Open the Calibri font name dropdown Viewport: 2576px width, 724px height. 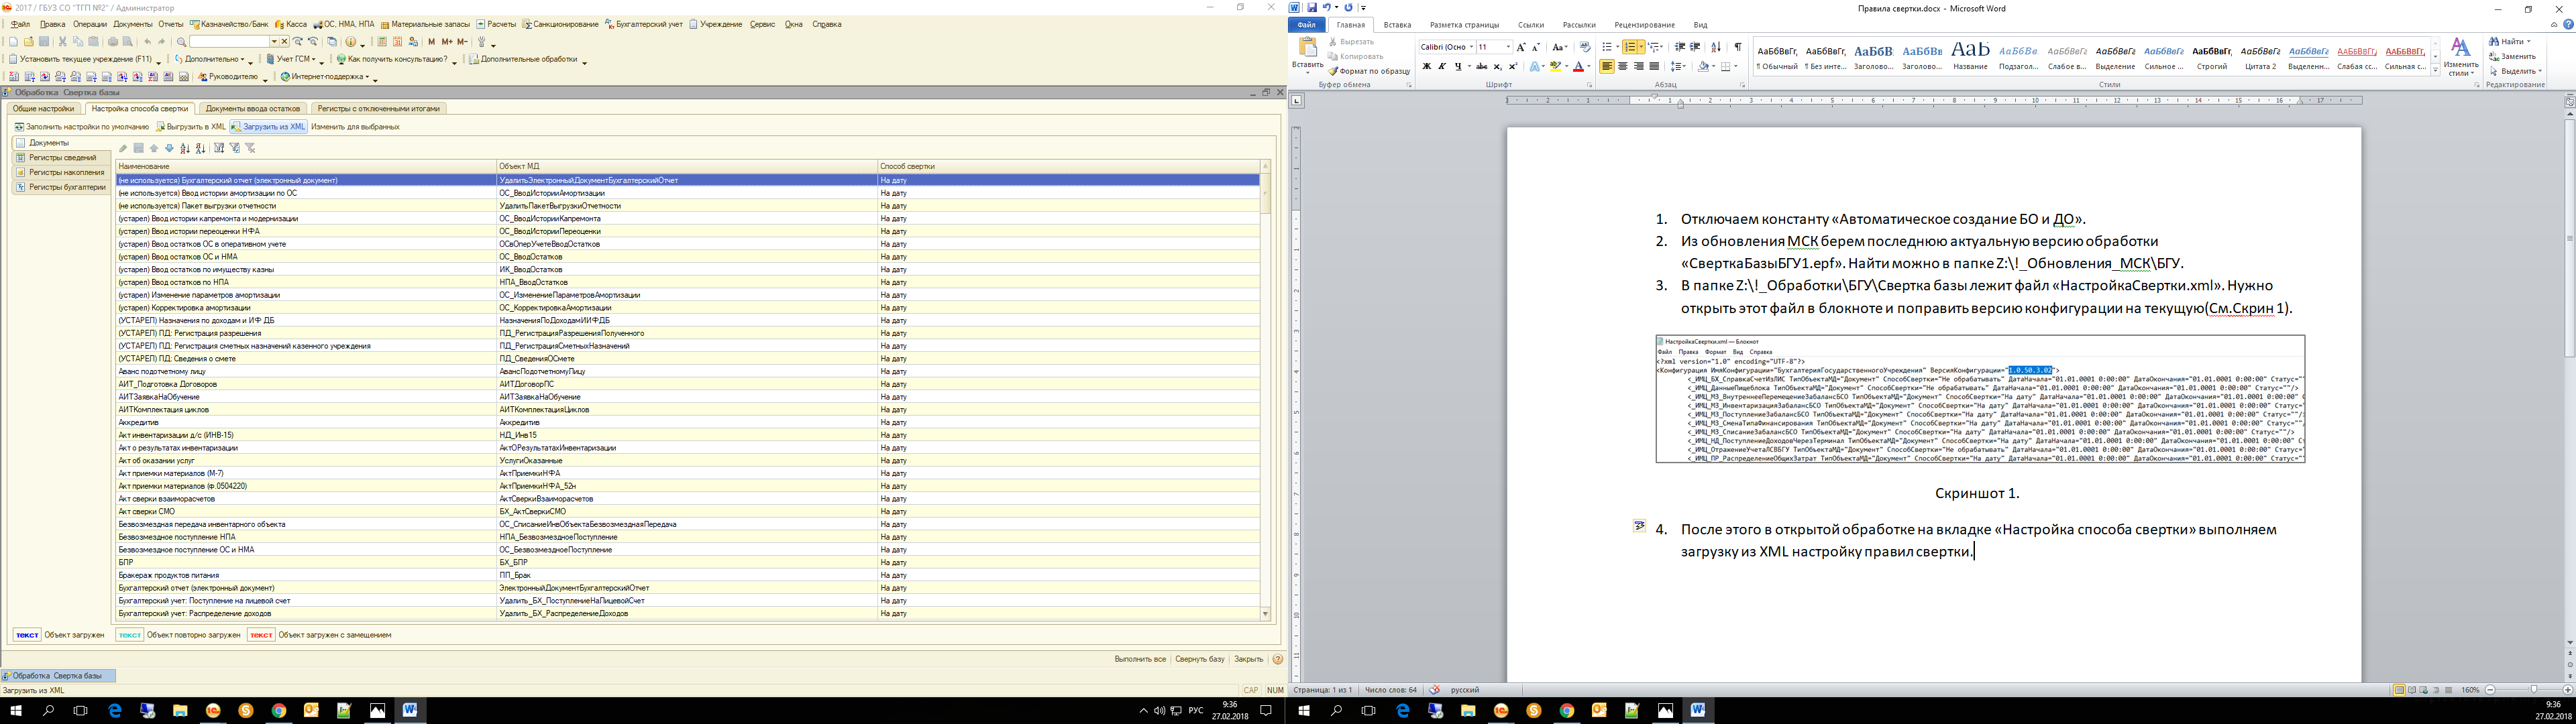(1471, 47)
